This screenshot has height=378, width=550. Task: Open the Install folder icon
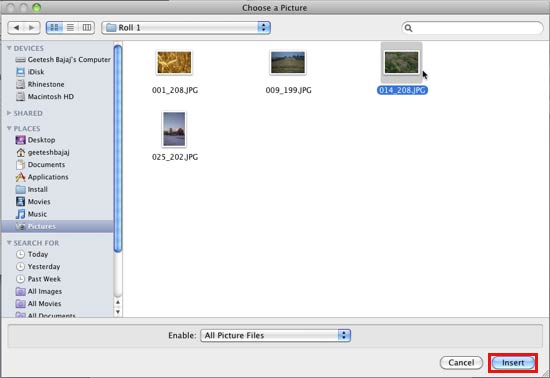pyautogui.click(x=21, y=189)
